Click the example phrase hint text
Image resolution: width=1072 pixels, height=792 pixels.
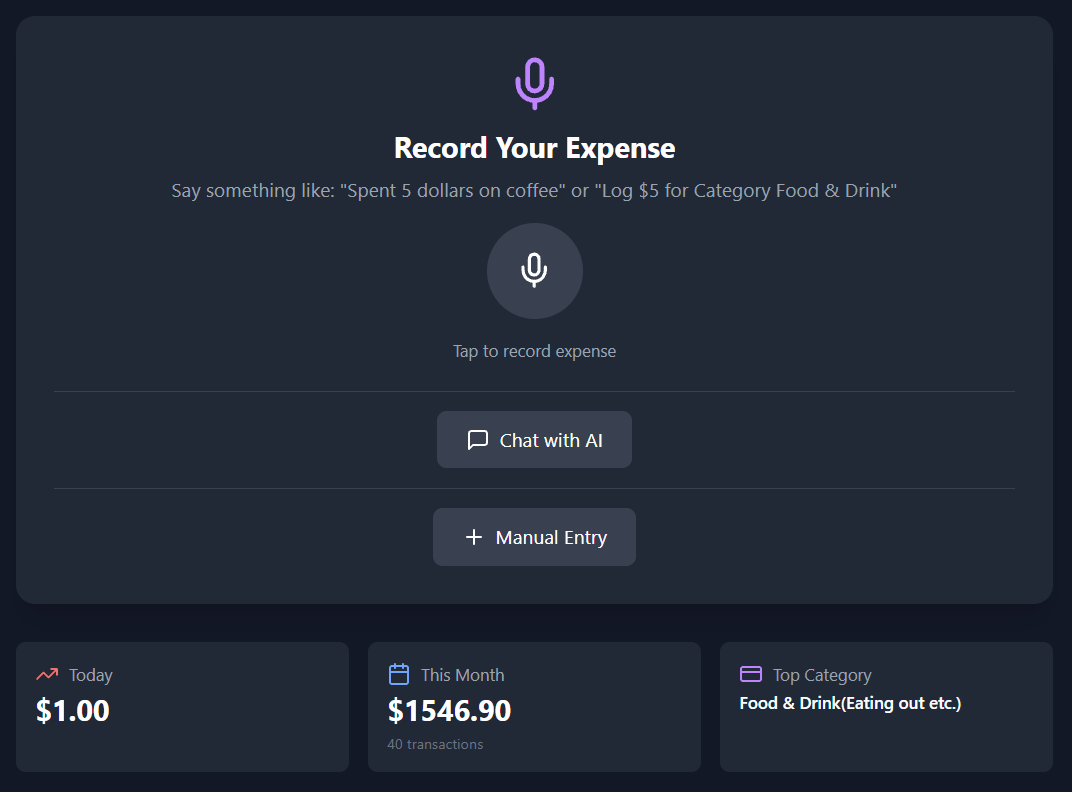click(x=534, y=190)
